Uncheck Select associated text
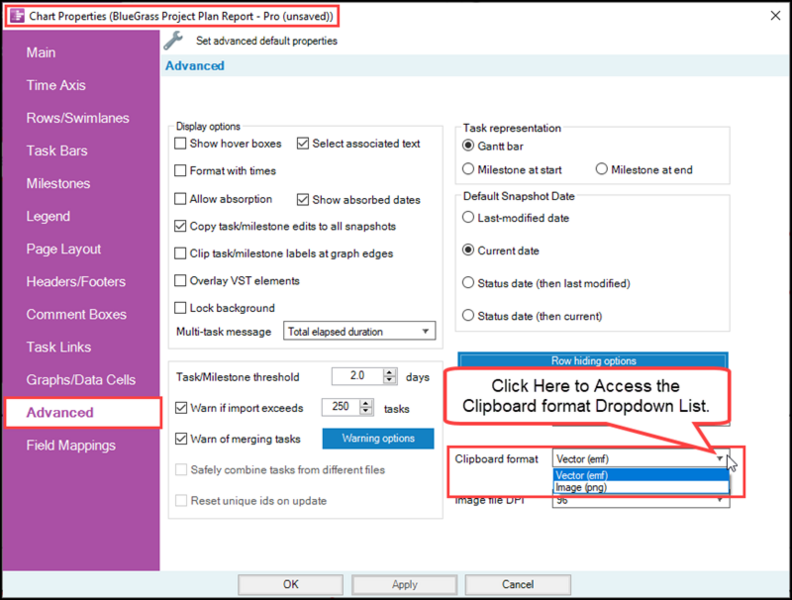 tap(303, 143)
